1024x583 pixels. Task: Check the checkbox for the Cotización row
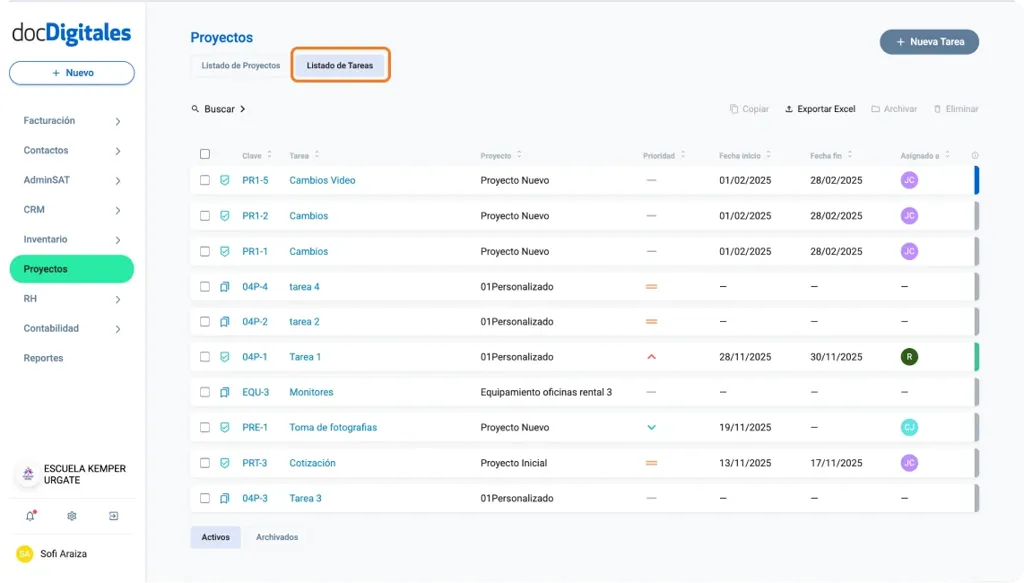[x=203, y=462]
